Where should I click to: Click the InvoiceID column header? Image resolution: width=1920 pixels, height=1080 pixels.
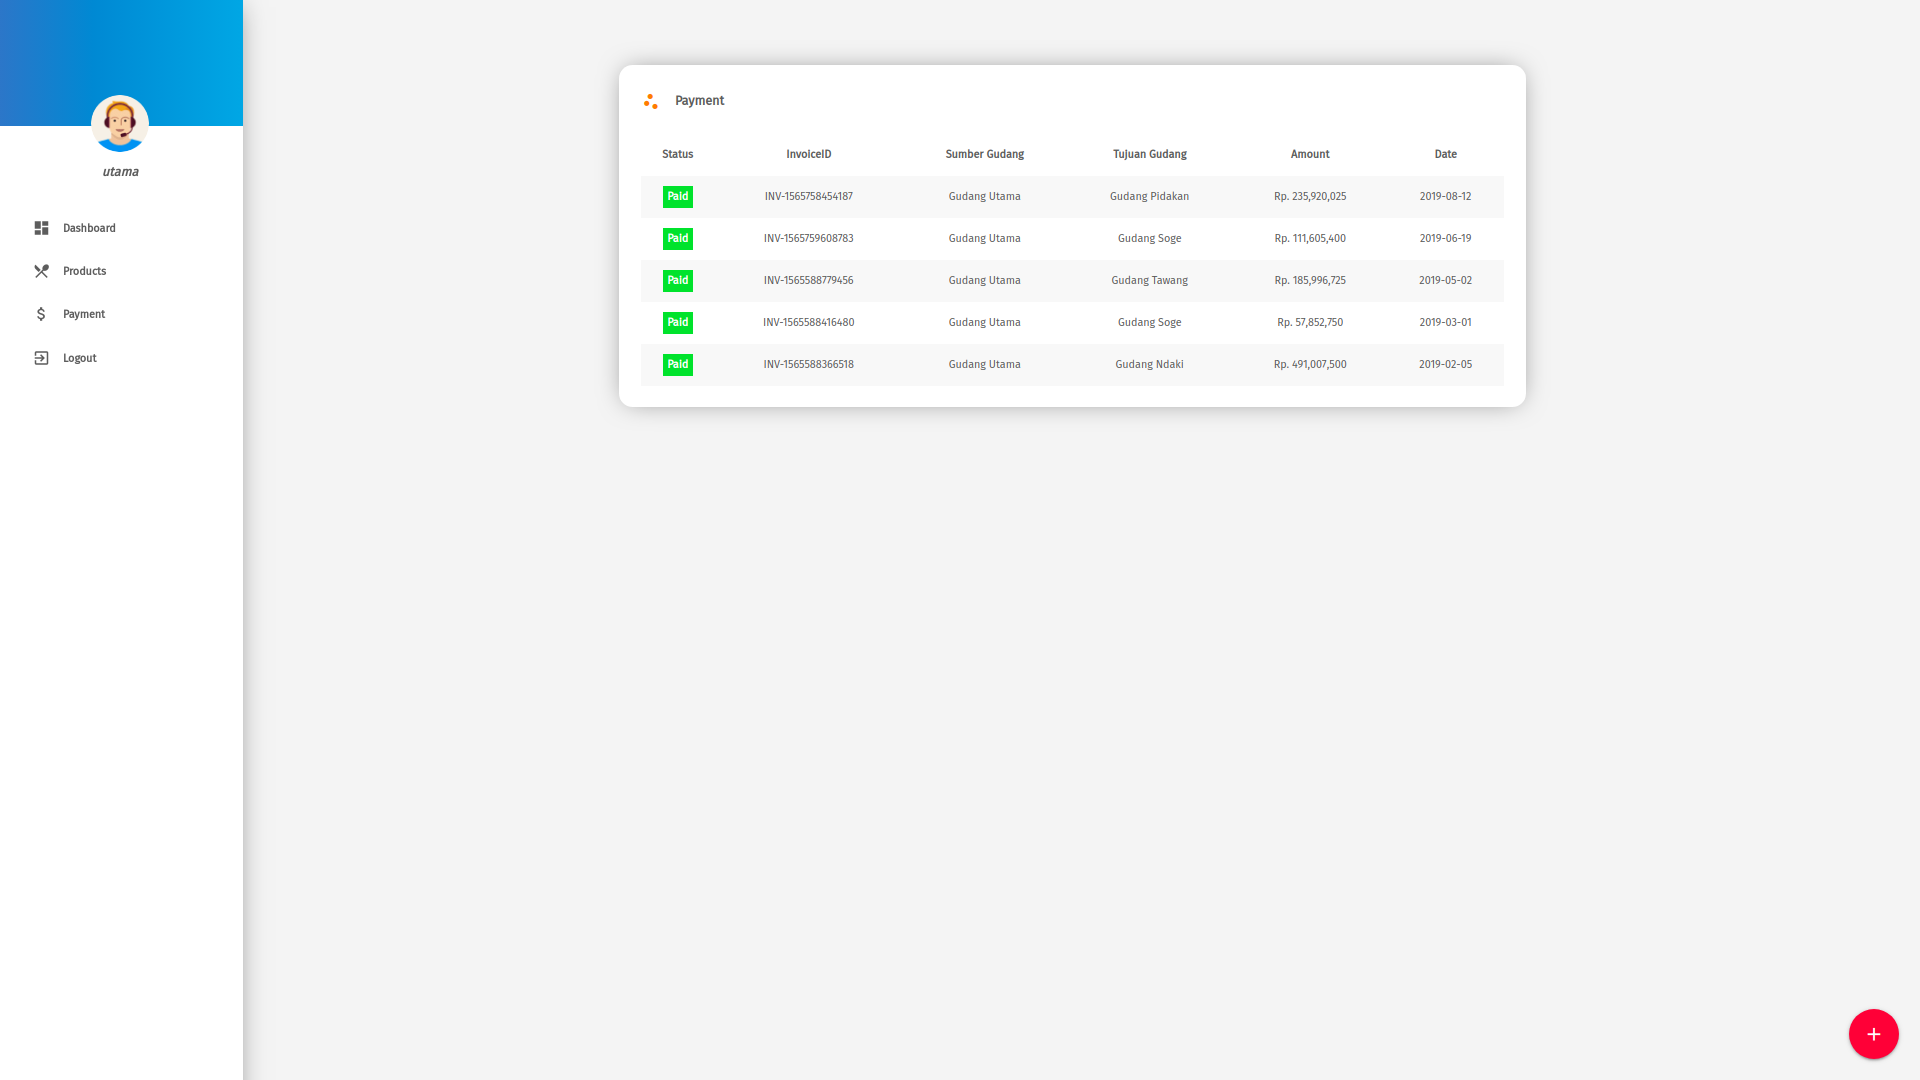tap(808, 154)
